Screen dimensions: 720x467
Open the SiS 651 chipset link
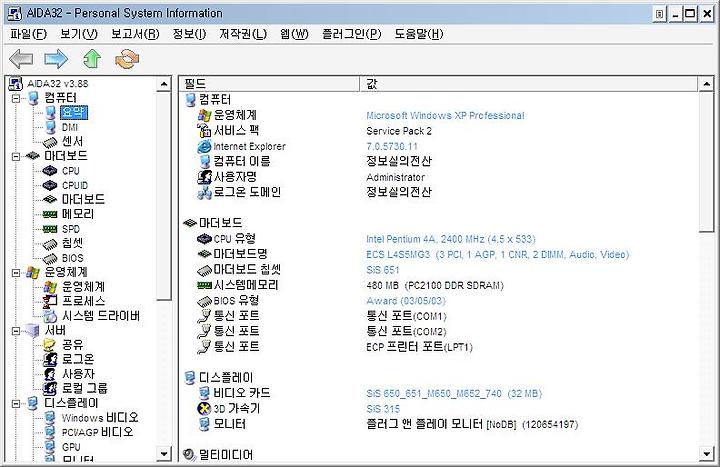pos(382,270)
